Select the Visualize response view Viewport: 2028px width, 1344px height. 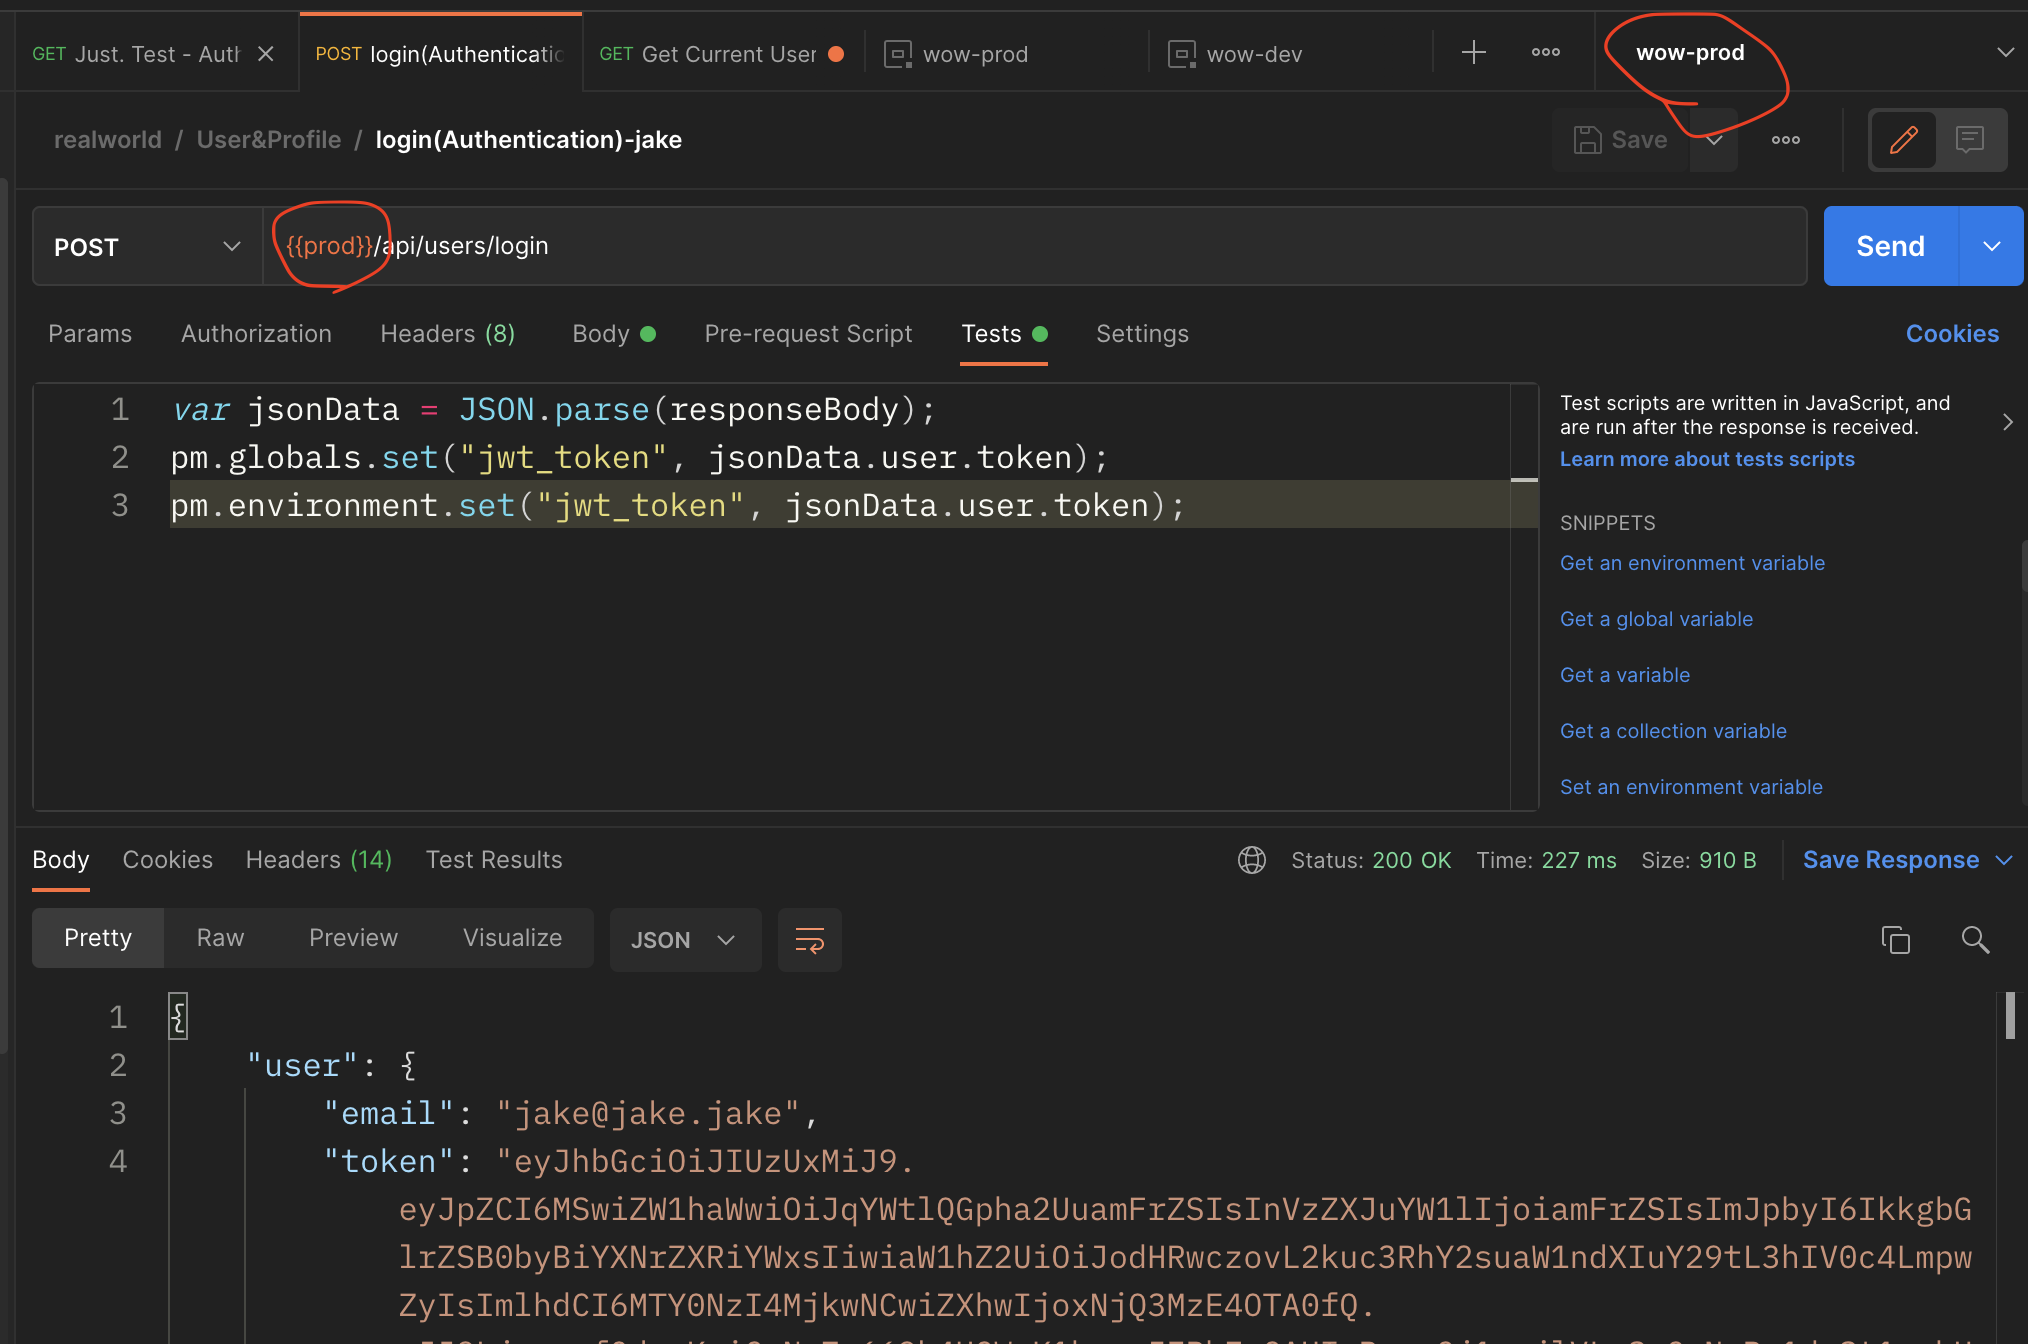coord(512,938)
